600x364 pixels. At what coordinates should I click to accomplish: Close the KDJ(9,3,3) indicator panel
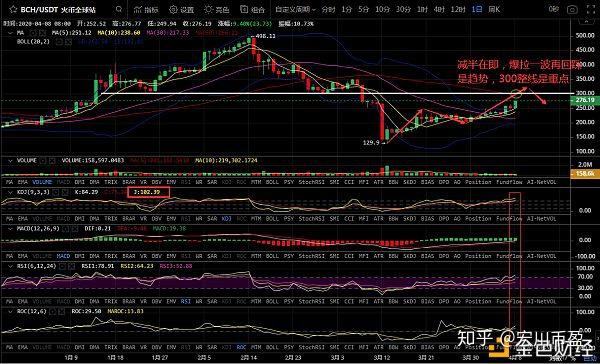[x=64, y=192]
